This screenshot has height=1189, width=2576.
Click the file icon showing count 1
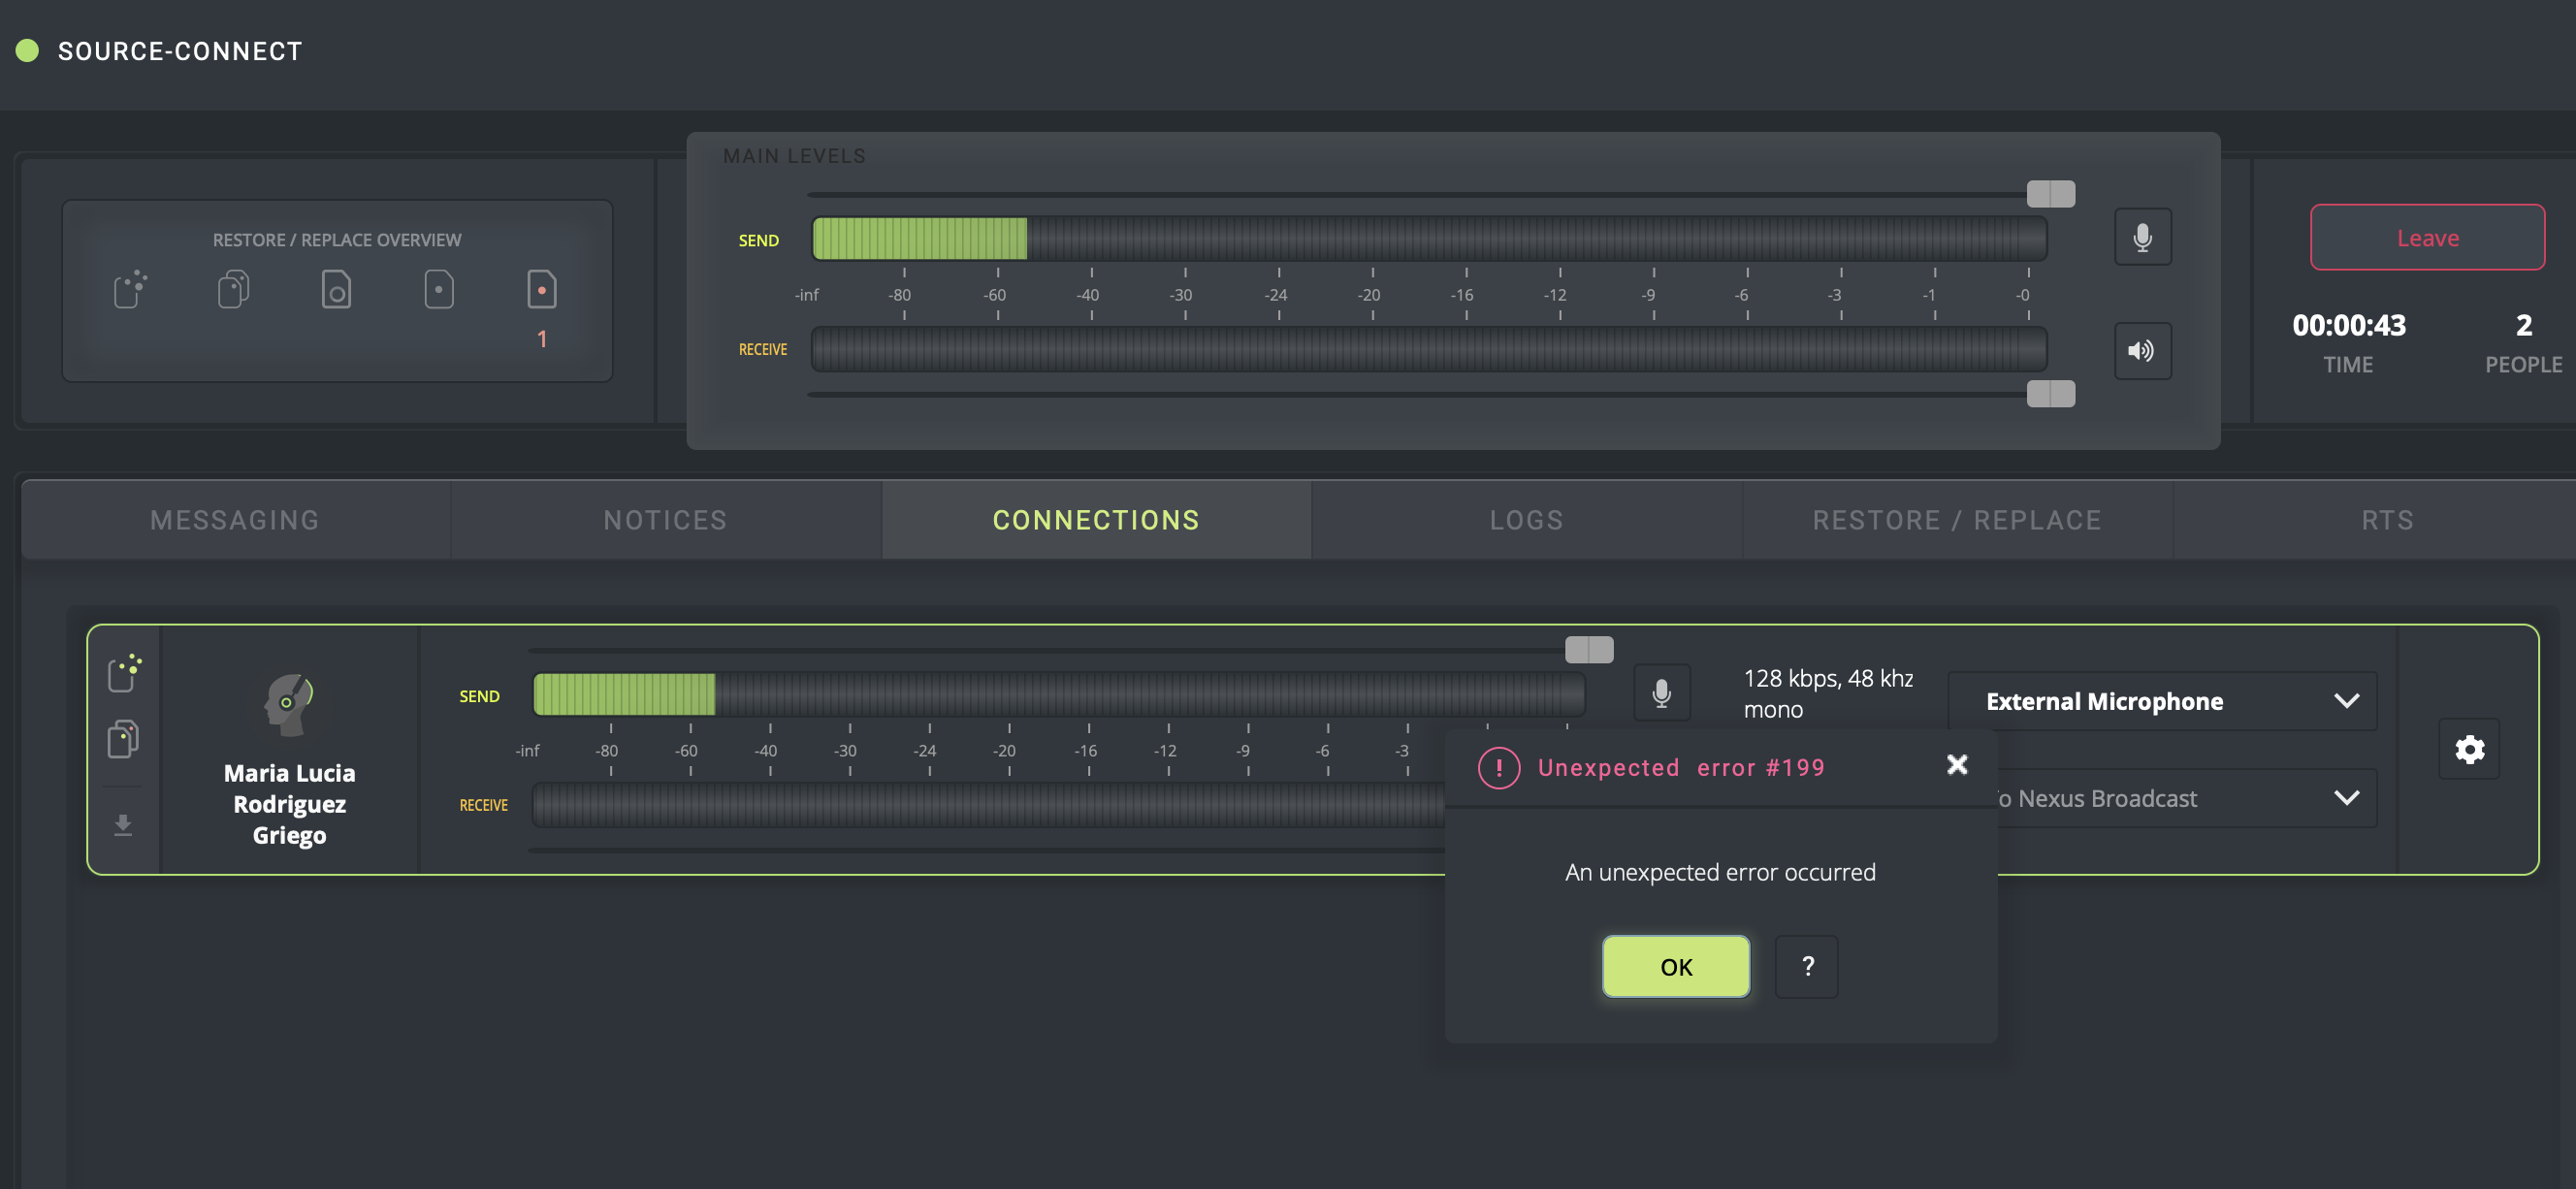(541, 290)
